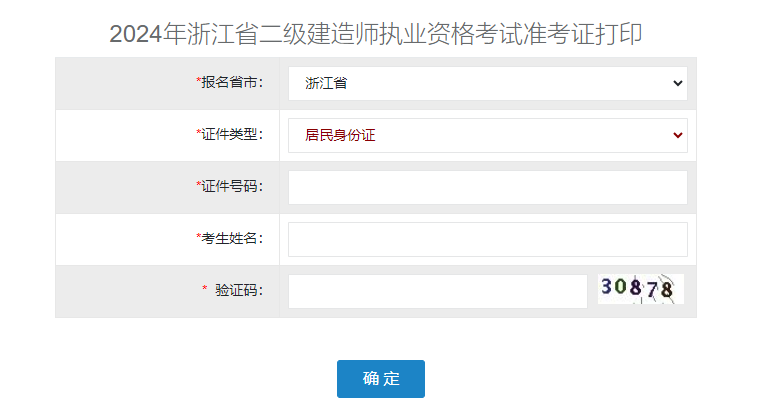Focus the 证件号码 input field
The height and width of the screenshot is (411, 760).
click(487, 187)
